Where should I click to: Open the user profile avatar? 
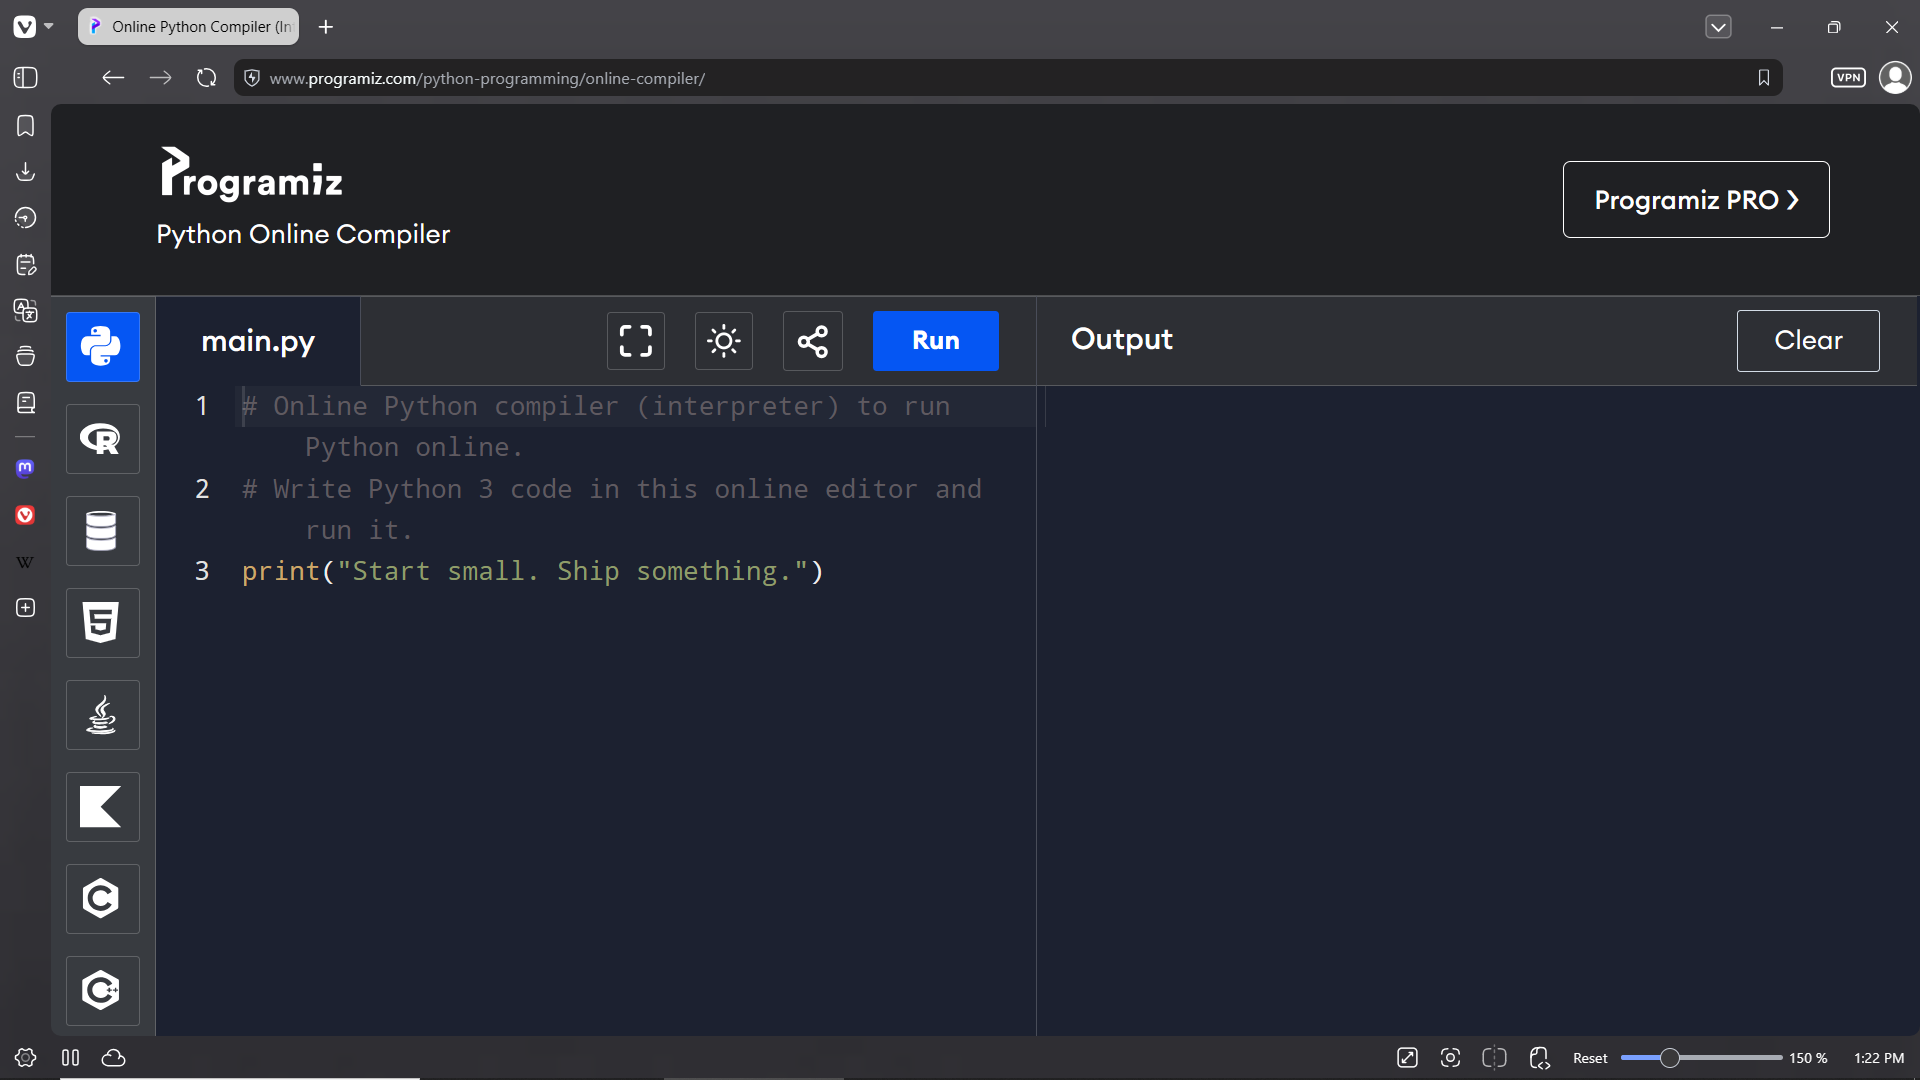tap(1895, 78)
